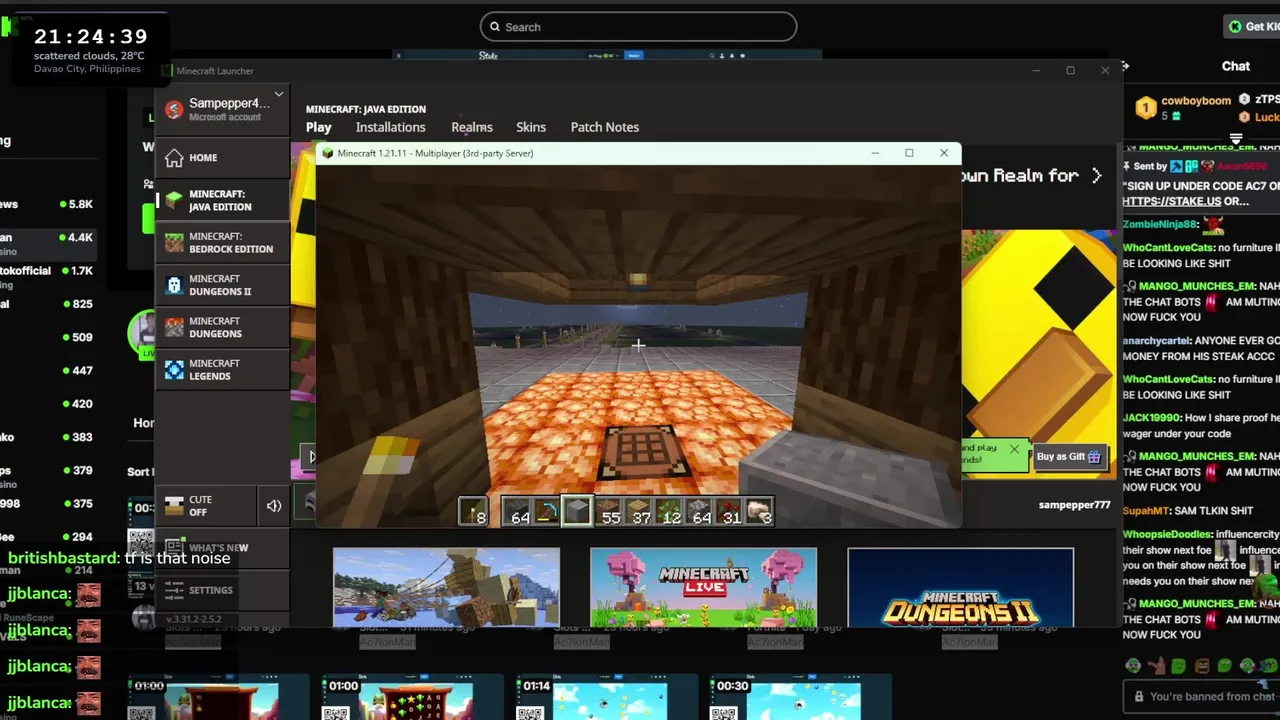Open the Chat panel header
The height and width of the screenshot is (720, 1280).
(1236, 66)
